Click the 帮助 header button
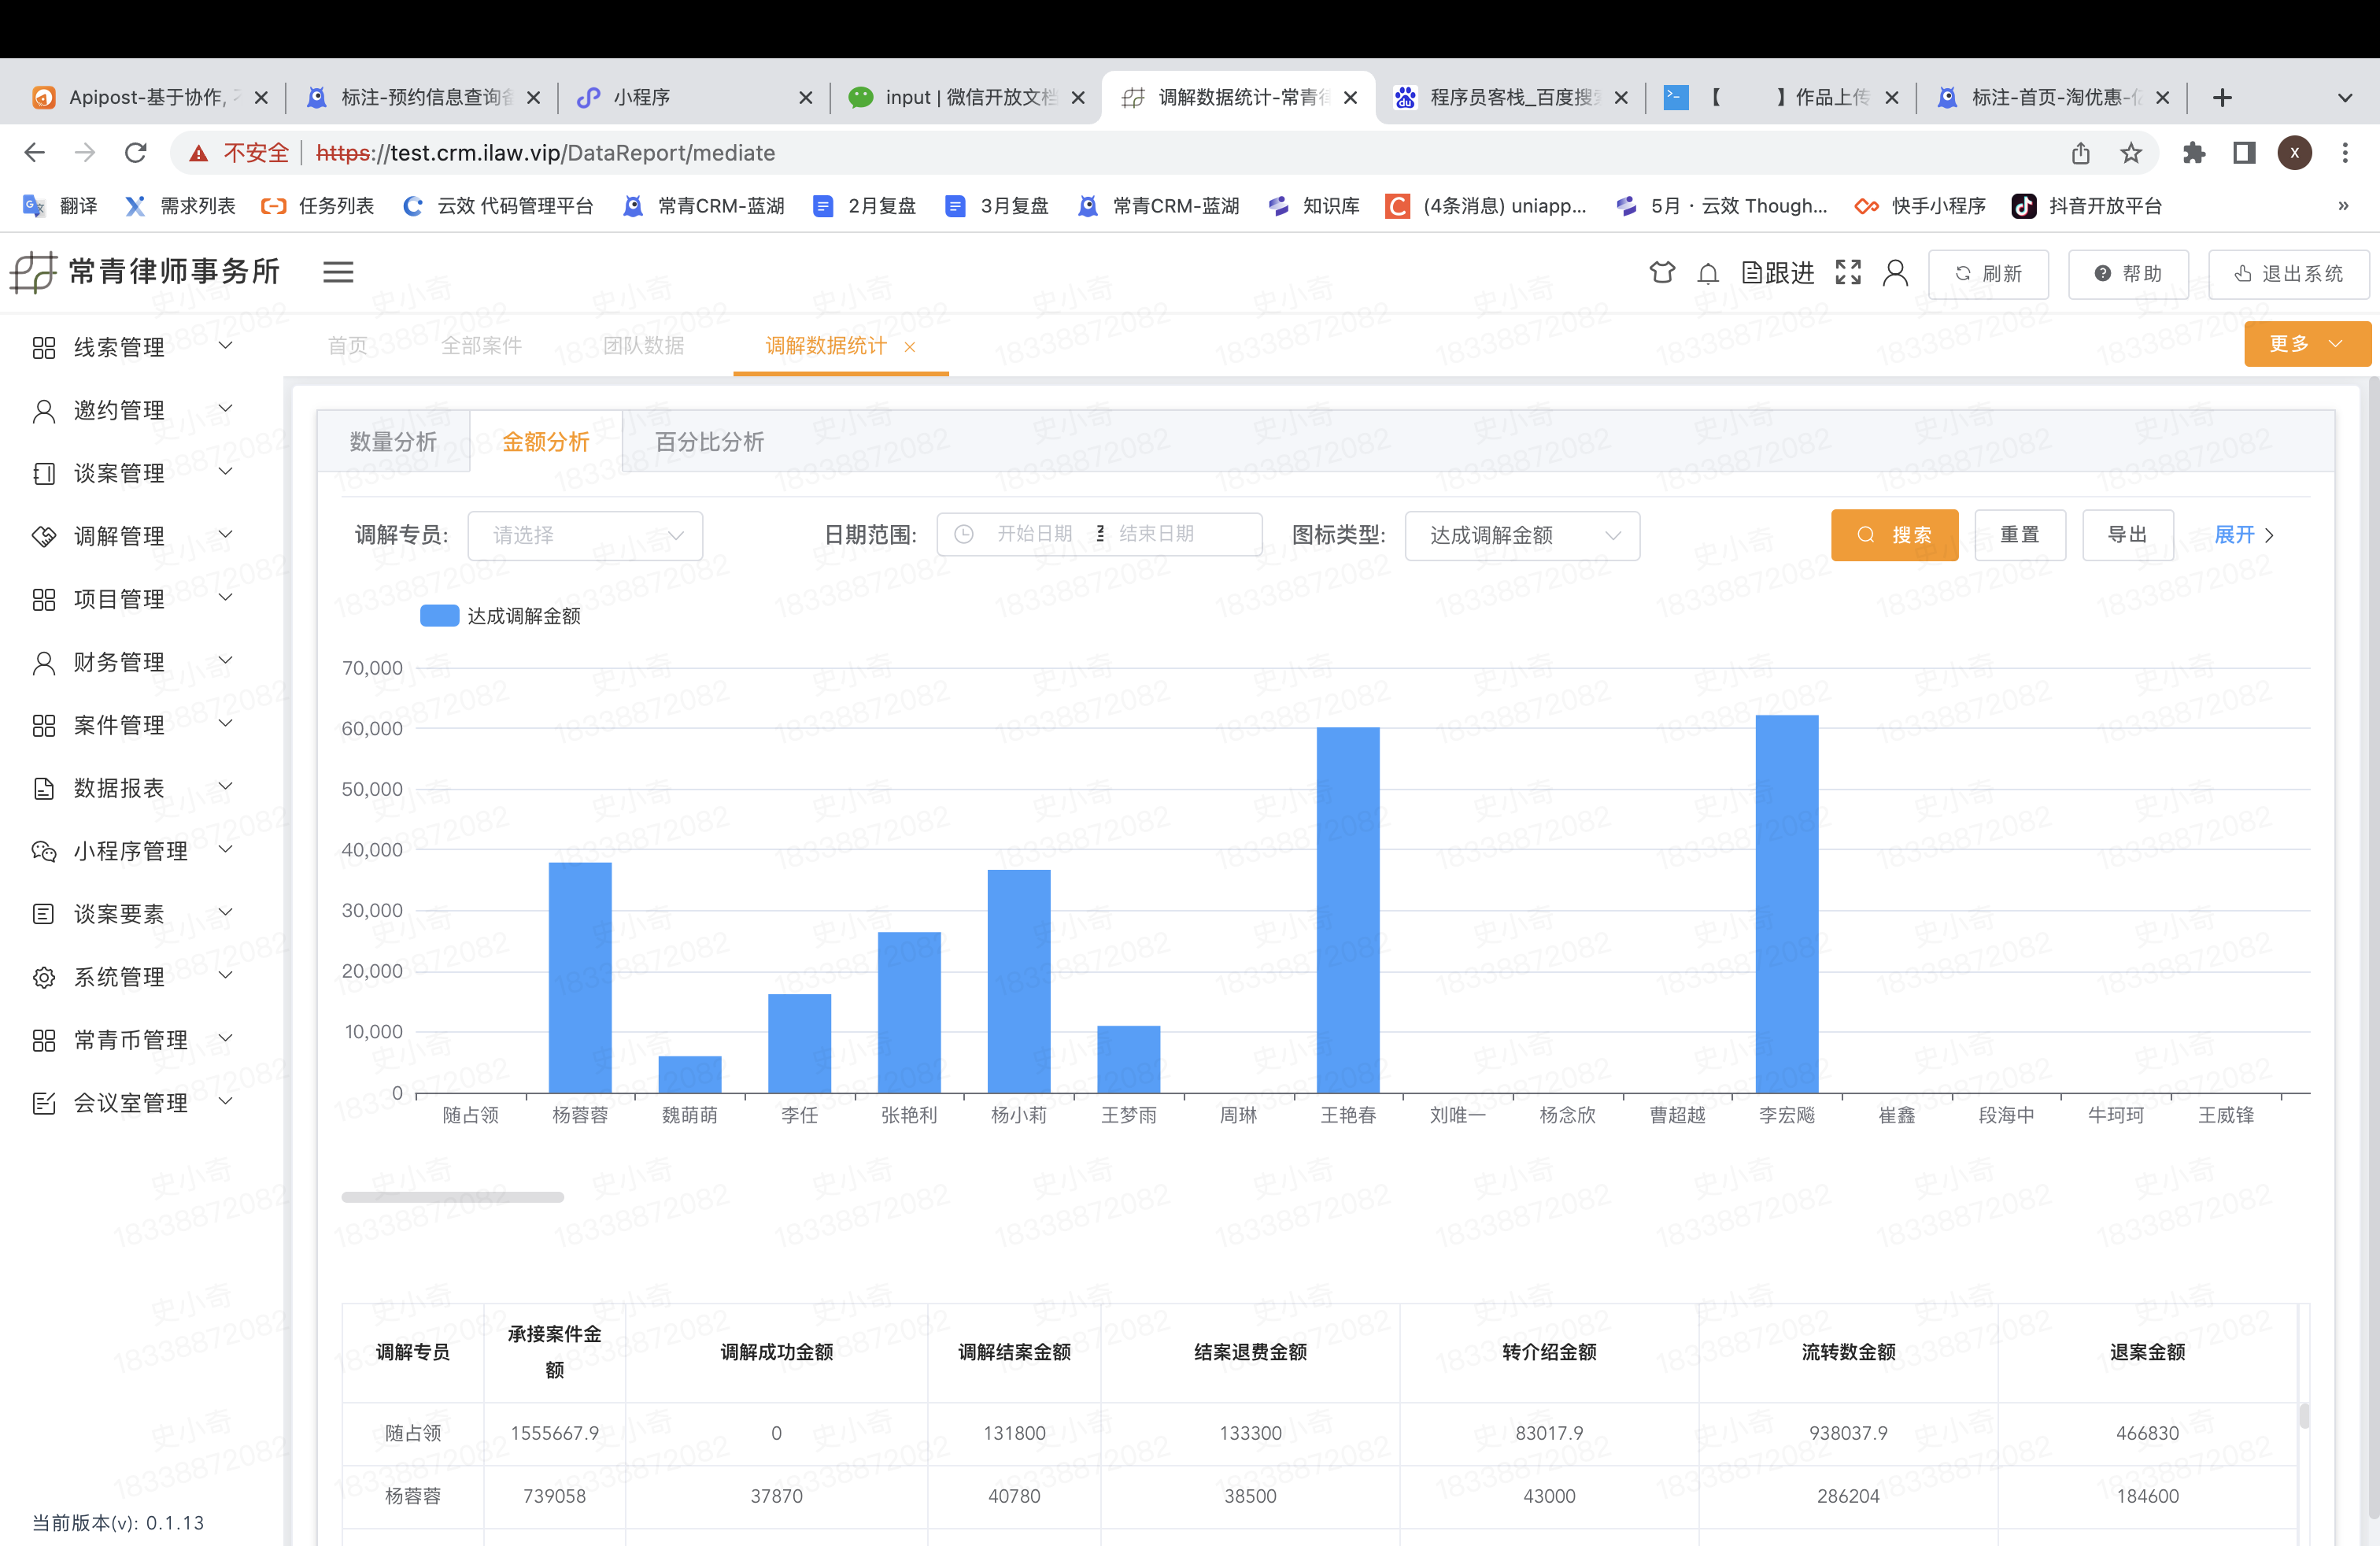This screenshot has width=2380, height=1546. coord(2128,274)
